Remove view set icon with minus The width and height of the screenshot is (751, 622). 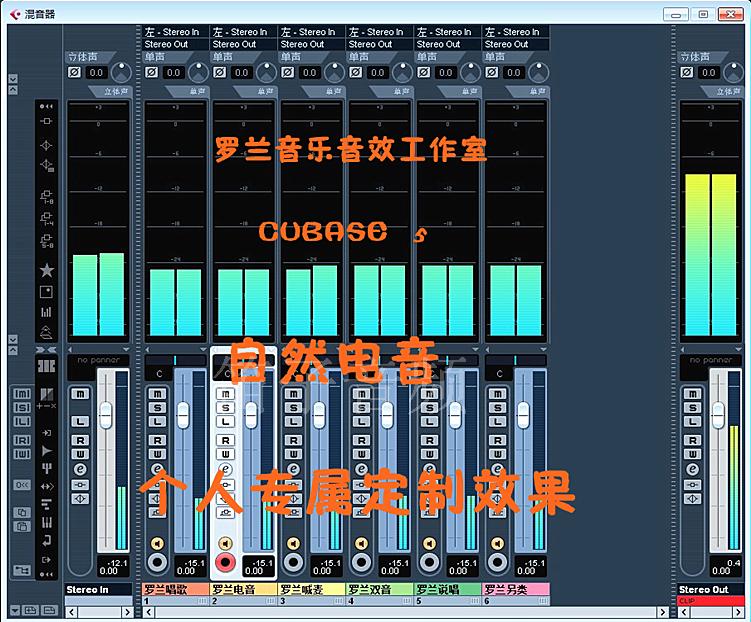tap(49, 611)
